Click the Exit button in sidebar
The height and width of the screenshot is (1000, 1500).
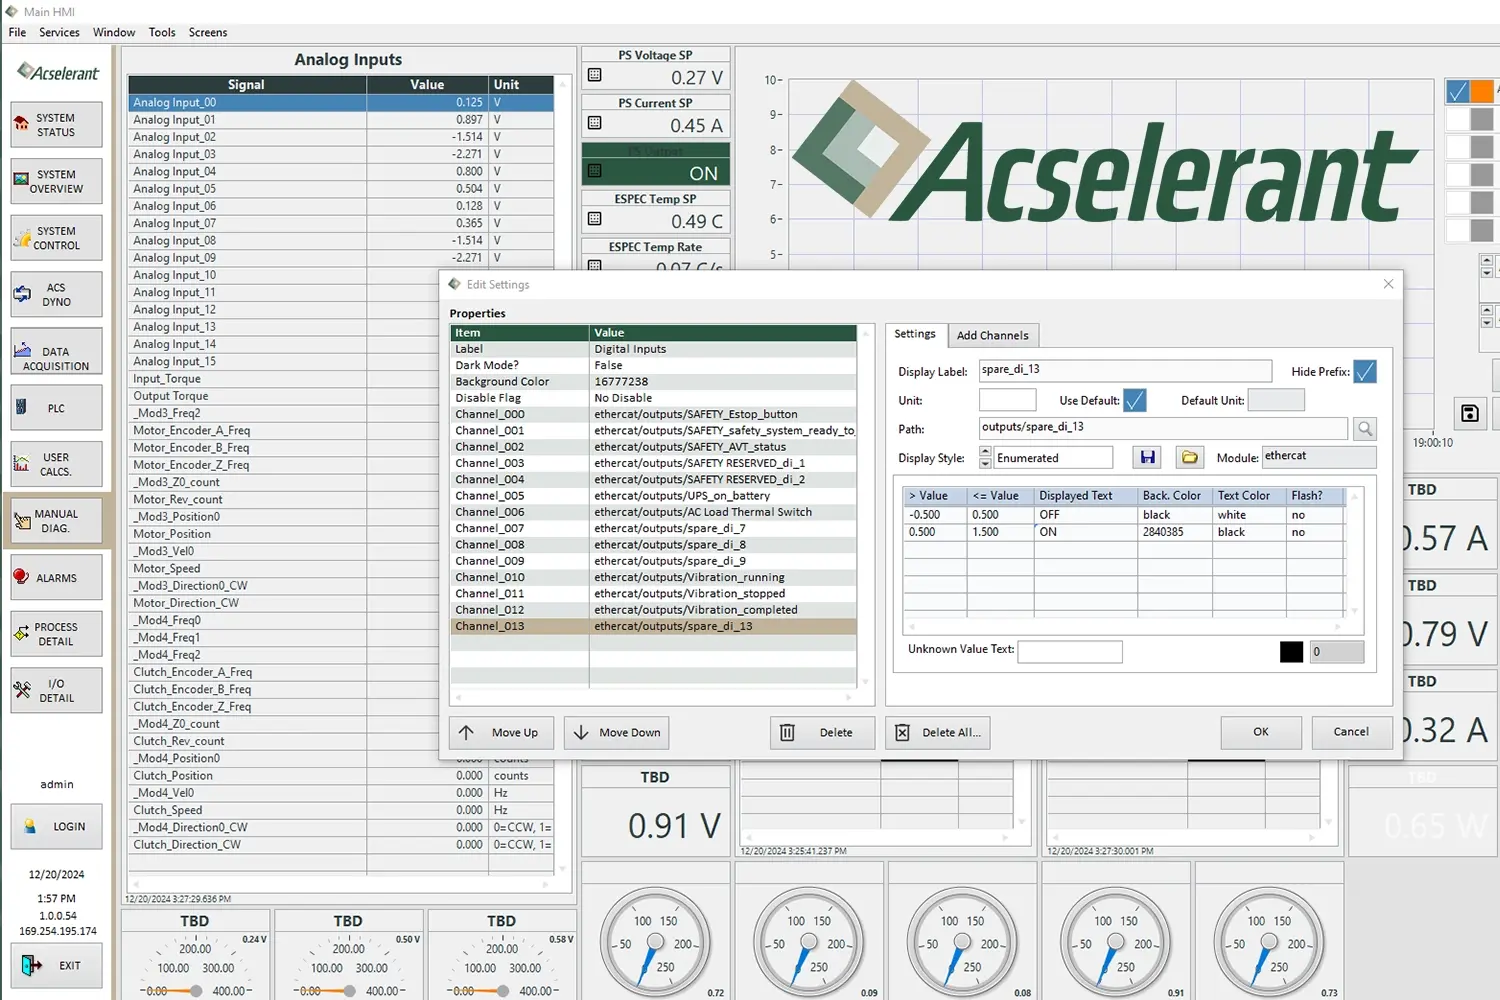[56, 966]
